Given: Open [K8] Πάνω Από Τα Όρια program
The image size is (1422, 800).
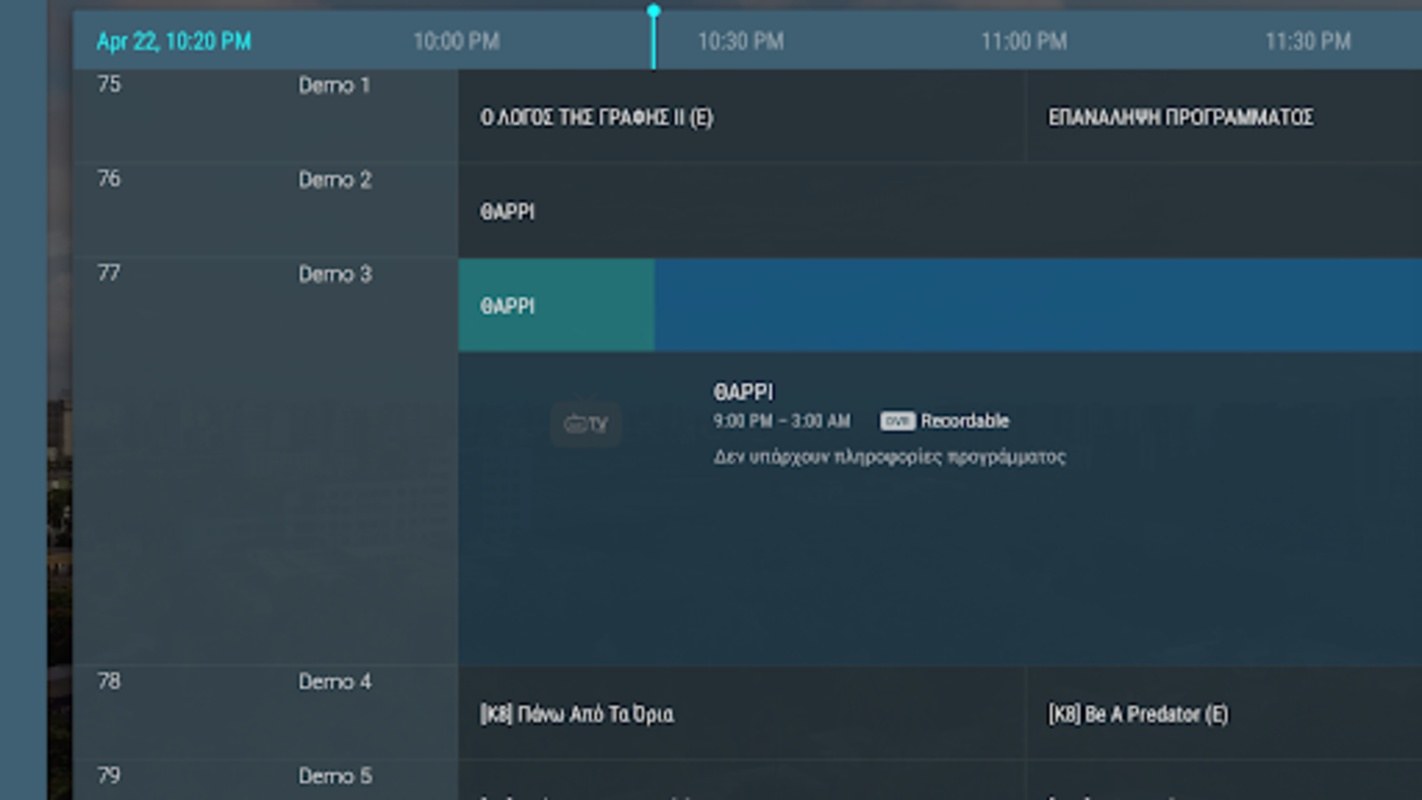Looking at the screenshot, I should point(741,714).
